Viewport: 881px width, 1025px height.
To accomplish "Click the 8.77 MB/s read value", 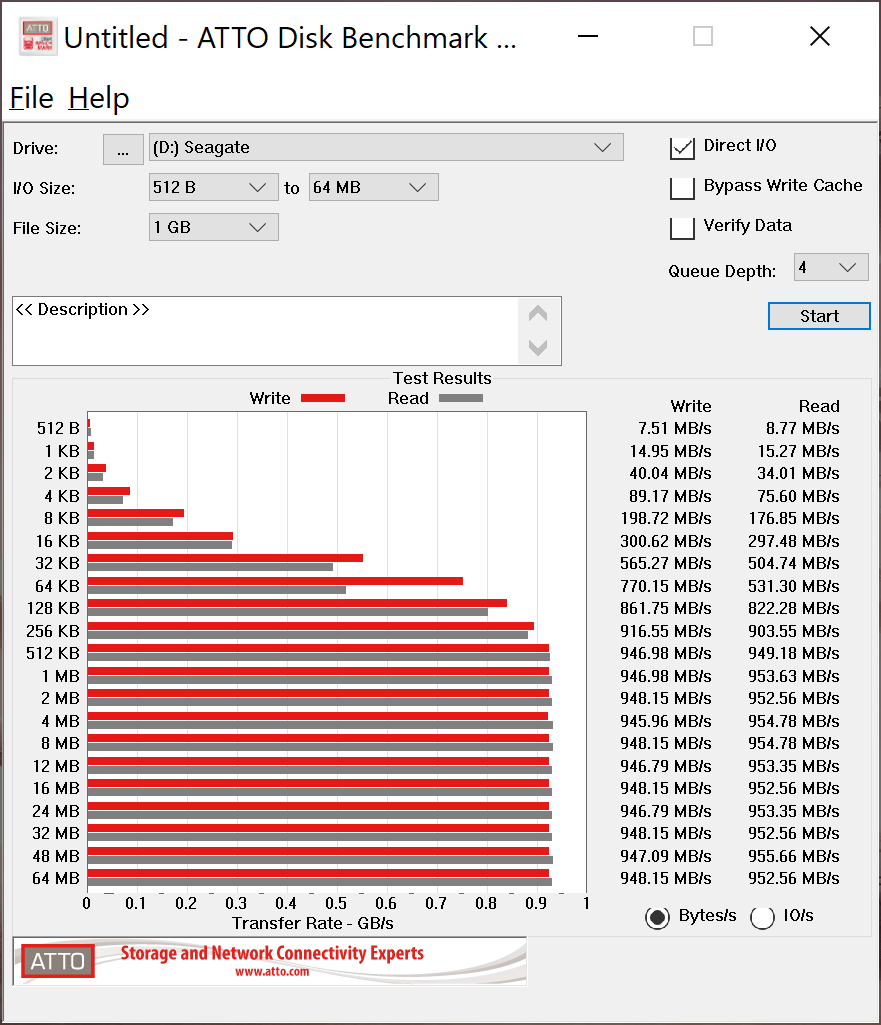I will [803, 429].
